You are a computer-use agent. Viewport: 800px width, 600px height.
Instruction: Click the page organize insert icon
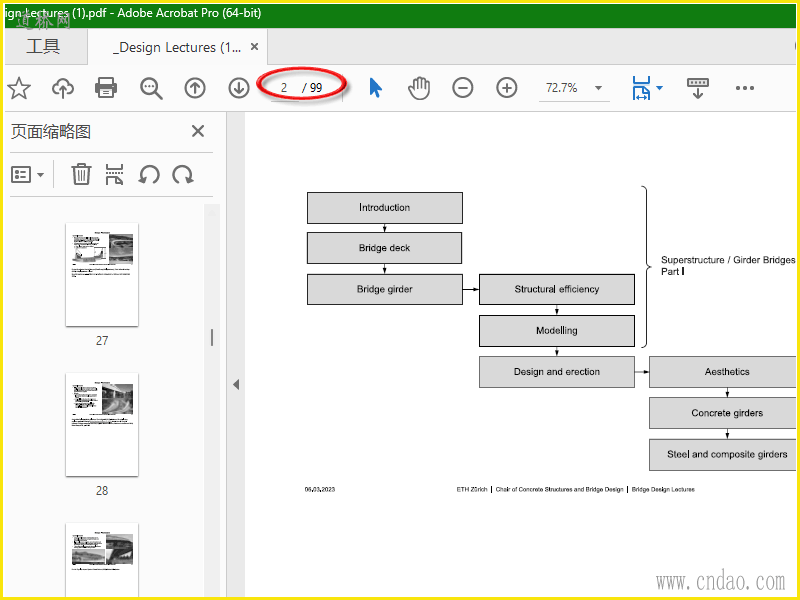point(114,174)
